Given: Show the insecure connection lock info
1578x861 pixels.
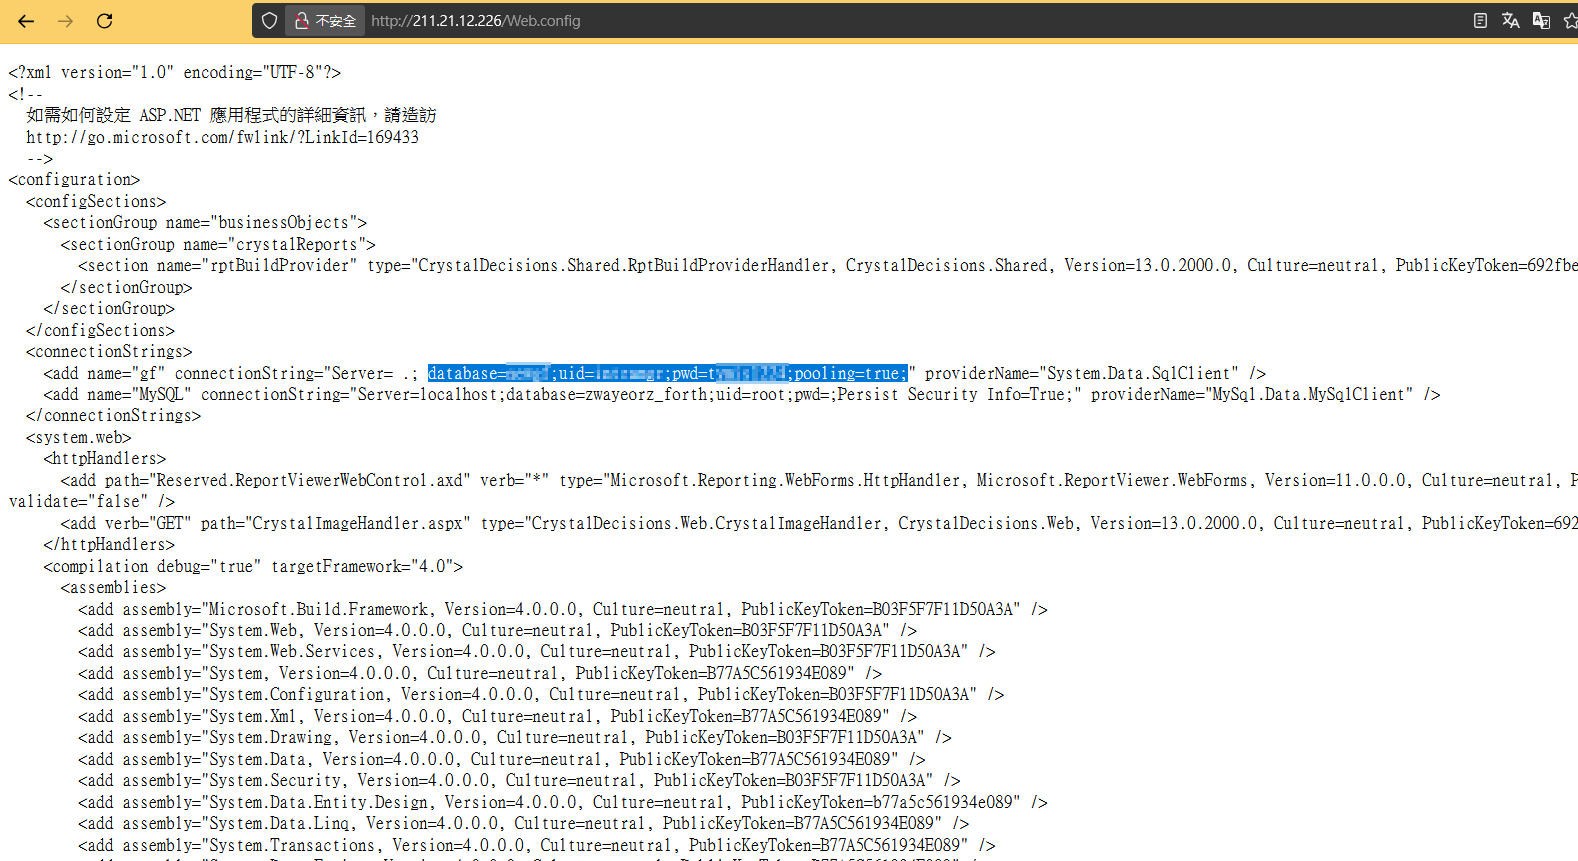Looking at the screenshot, I should click(302, 20).
